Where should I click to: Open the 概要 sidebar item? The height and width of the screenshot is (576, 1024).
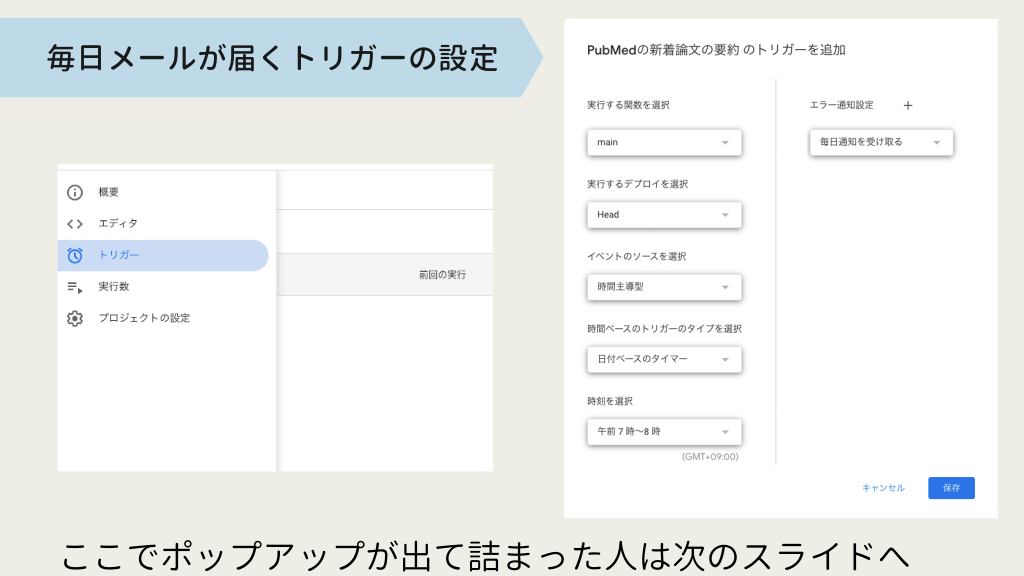pyautogui.click(x=109, y=193)
